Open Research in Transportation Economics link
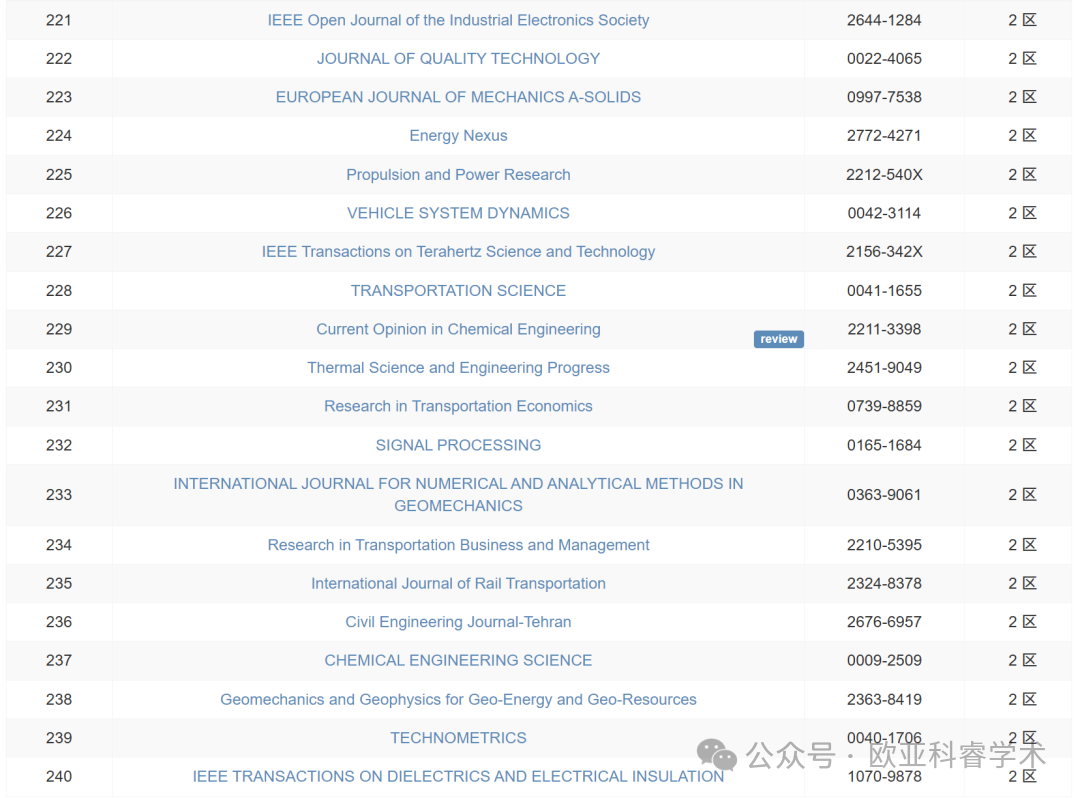This screenshot has width=1080, height=798. click(458, 406)
